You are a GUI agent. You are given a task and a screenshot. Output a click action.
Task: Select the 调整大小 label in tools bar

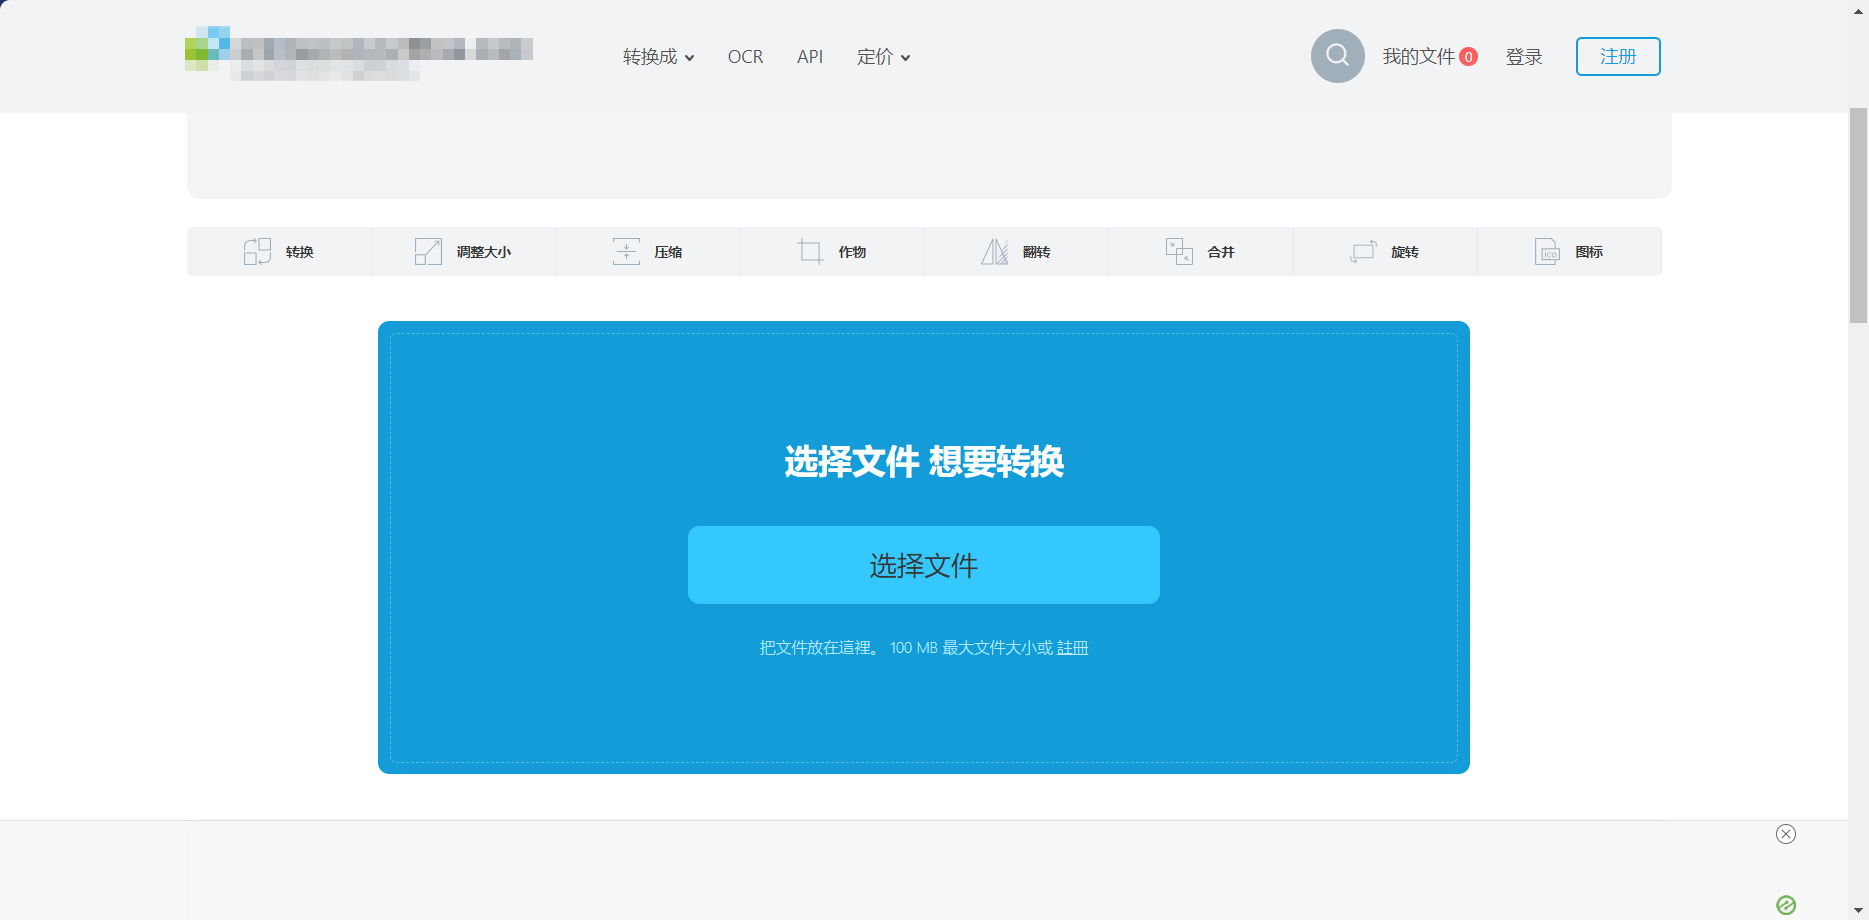484,252
